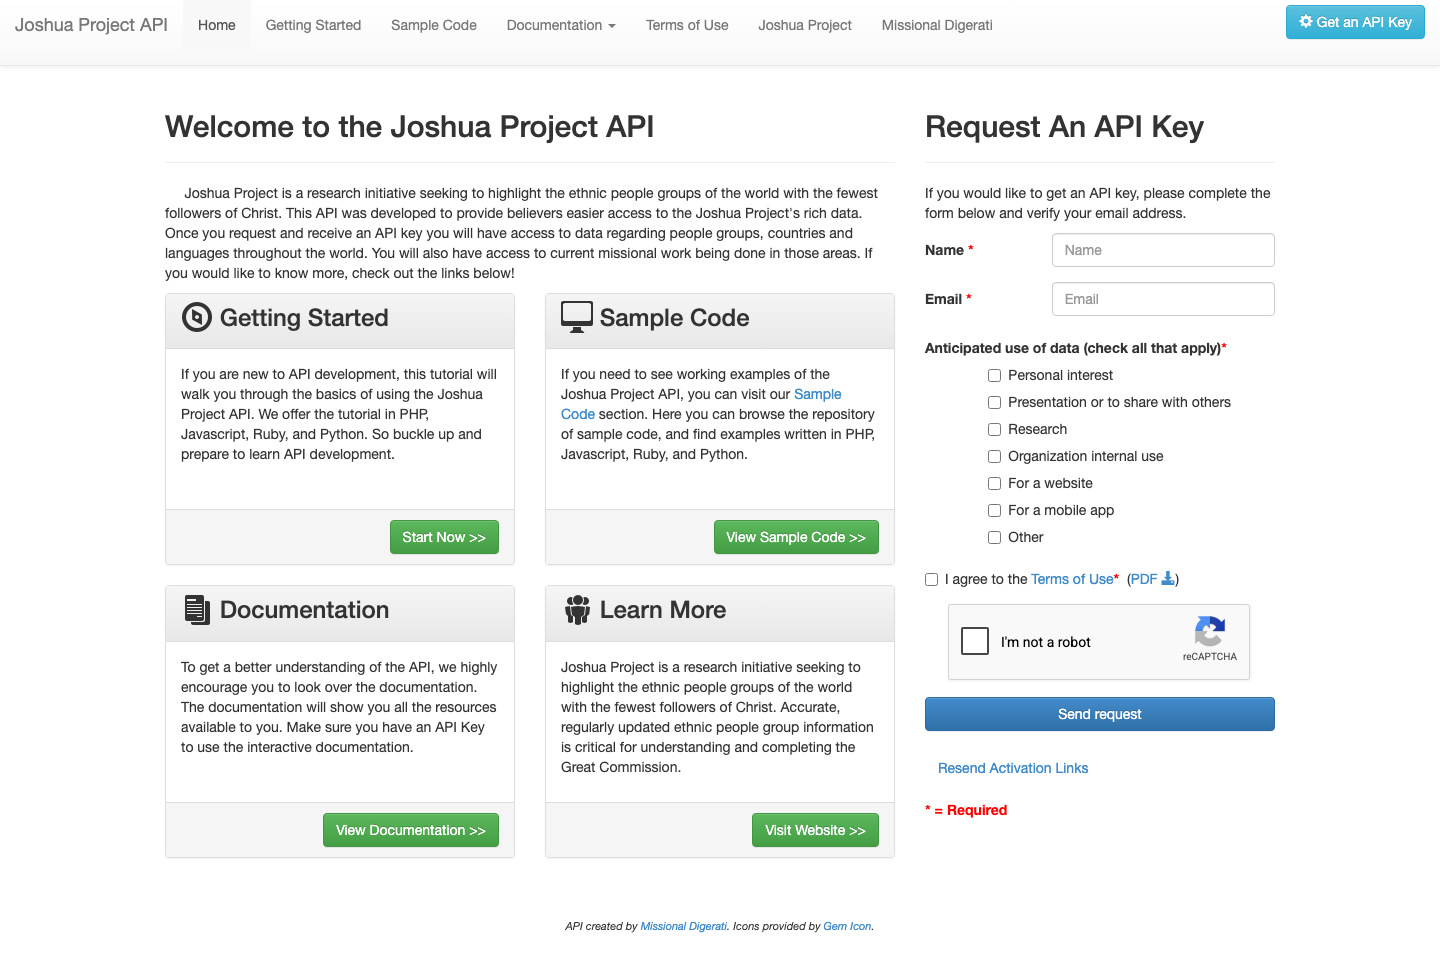The width and height of the screenshot is (1440, 960).
Task: Click the Resend Activation Links link
Action: (x=1012, y=768)
